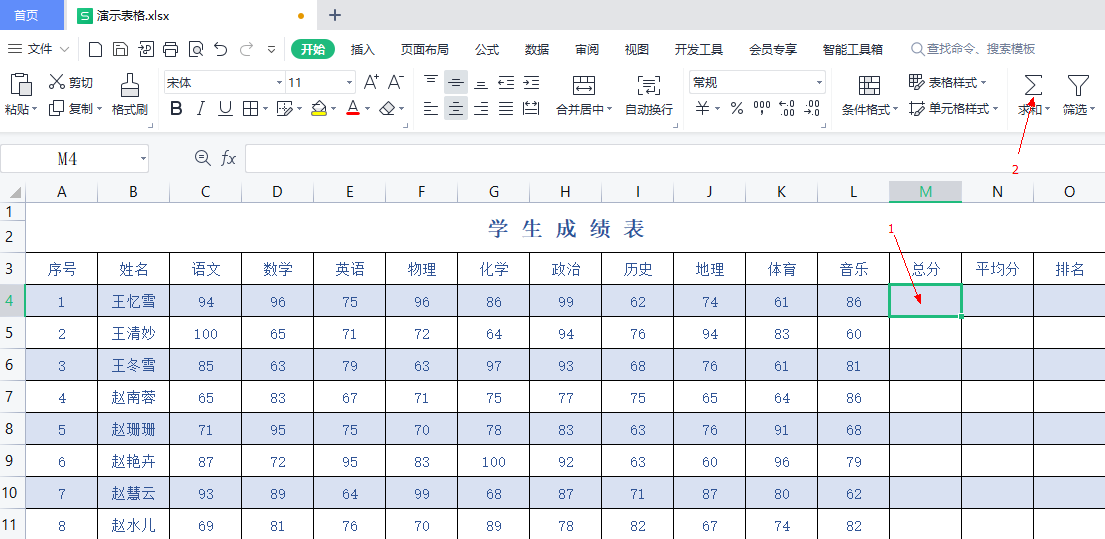Toggle wrap text (自动换行)

(x=649, y=94)
